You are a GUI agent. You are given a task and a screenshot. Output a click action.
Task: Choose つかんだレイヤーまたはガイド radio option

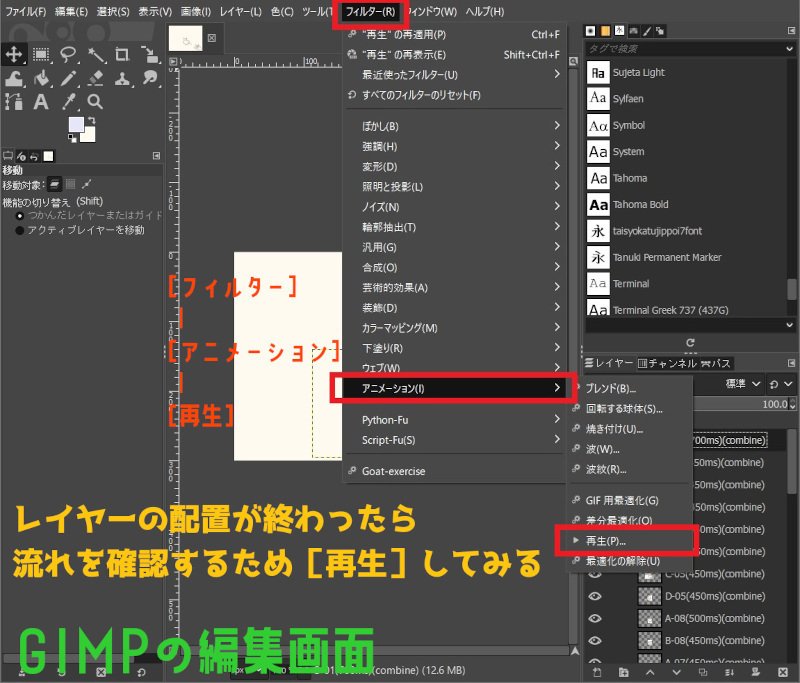tap(89, 216)
